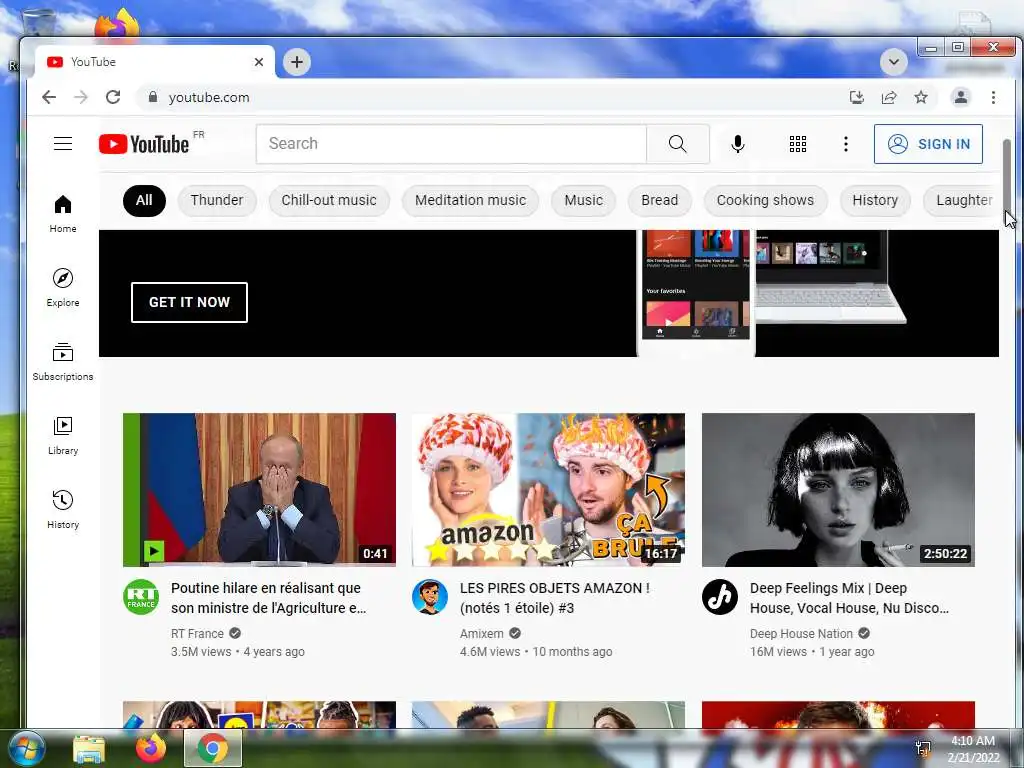The height and width of the screenshot is (768, 1024).
Task: Open the YouTube hamburger guide menu
Action: [x=63, y=144]
